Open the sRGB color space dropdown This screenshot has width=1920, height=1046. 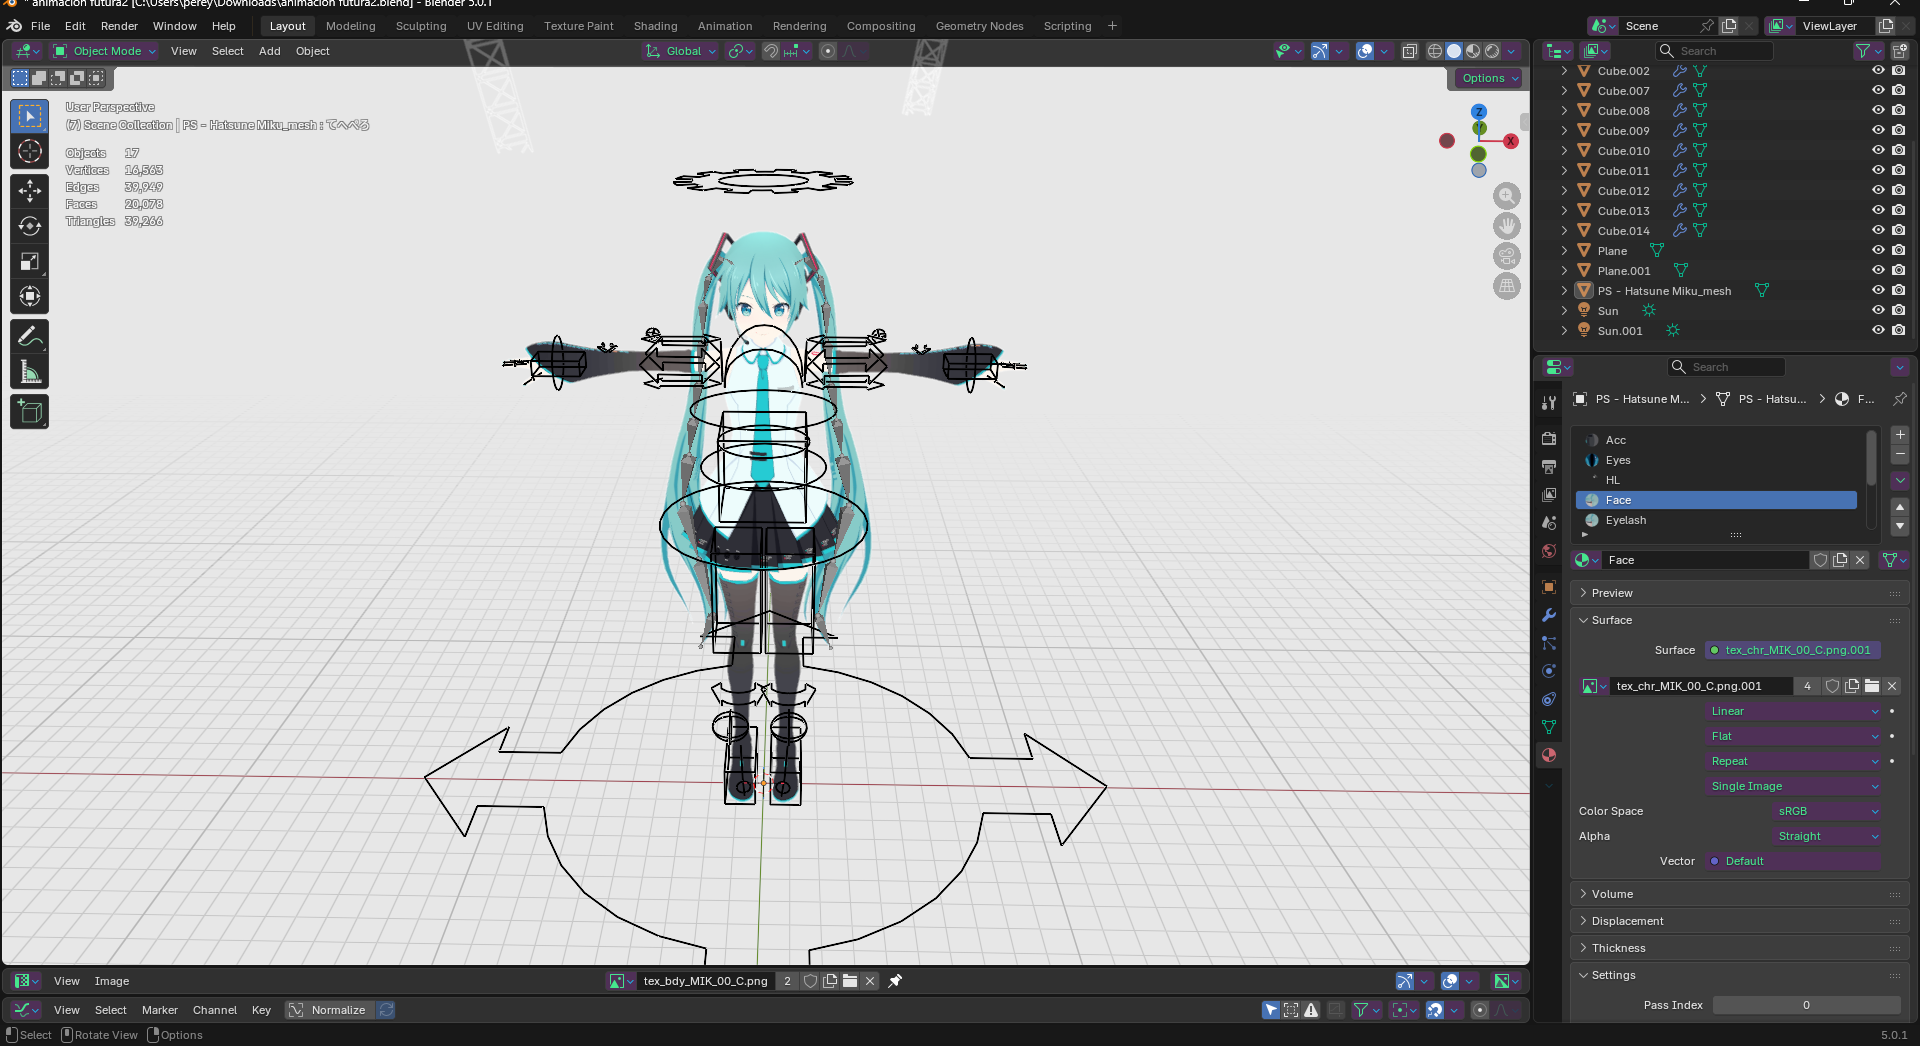(1827, 811)
